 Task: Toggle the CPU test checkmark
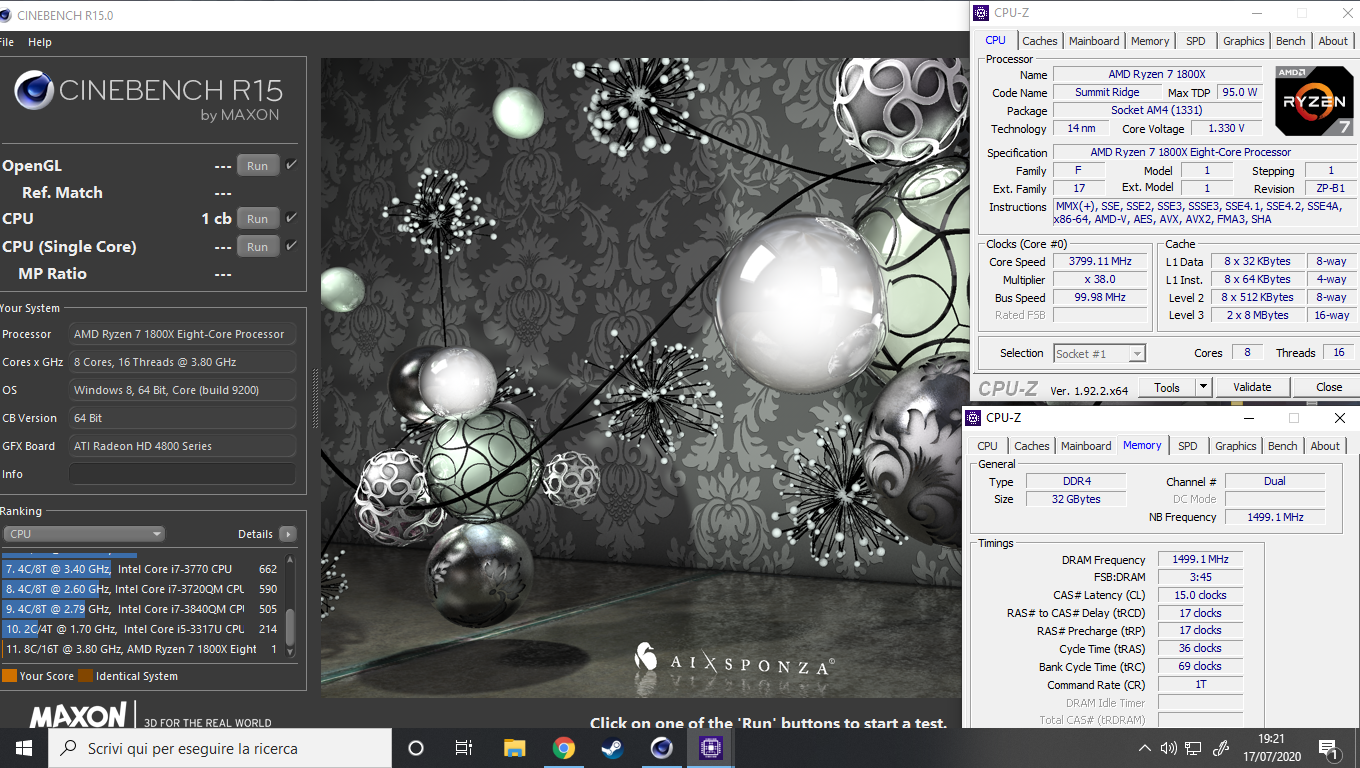pyautogui.click(x=291, y=218)
